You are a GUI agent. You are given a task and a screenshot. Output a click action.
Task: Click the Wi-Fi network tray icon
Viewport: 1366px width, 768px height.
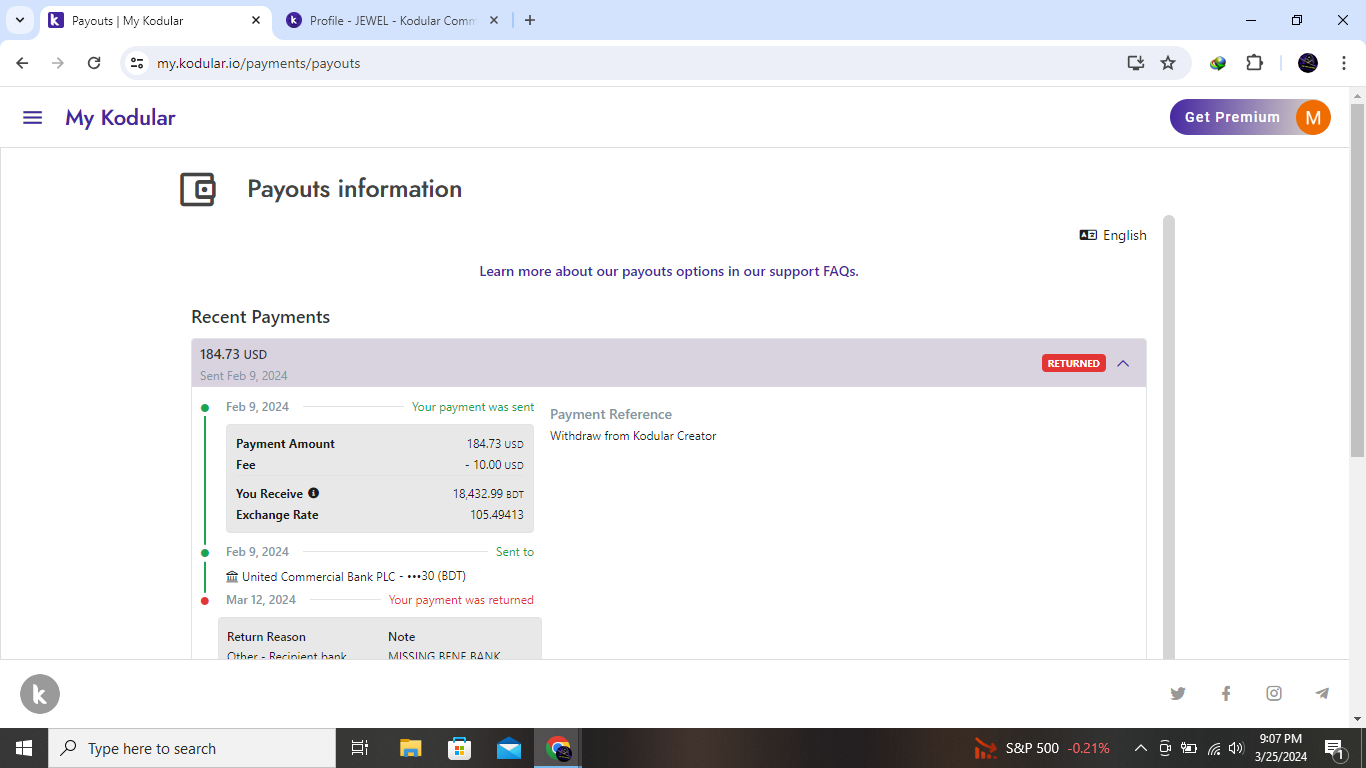(1213, 748)
